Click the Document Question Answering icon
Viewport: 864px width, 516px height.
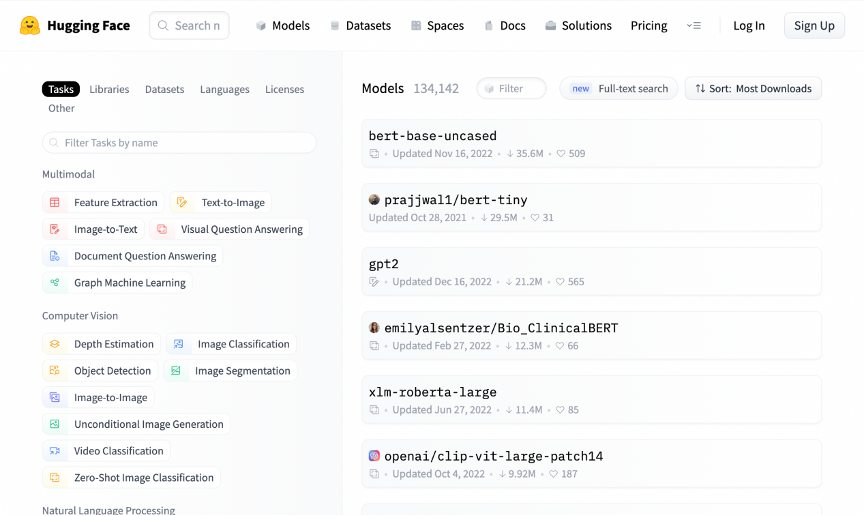[55, 256]
